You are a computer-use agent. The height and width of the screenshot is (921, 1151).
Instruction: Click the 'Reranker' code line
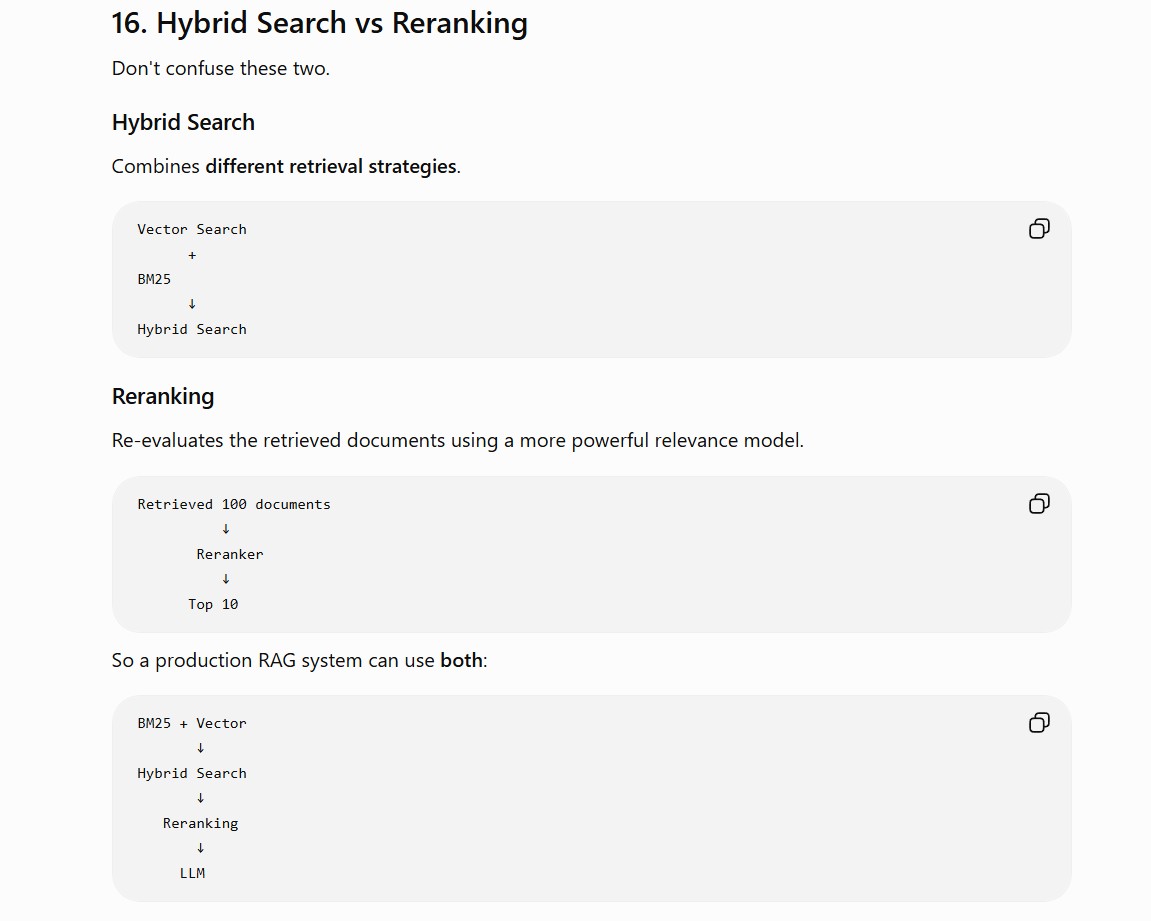coord(230,555)
